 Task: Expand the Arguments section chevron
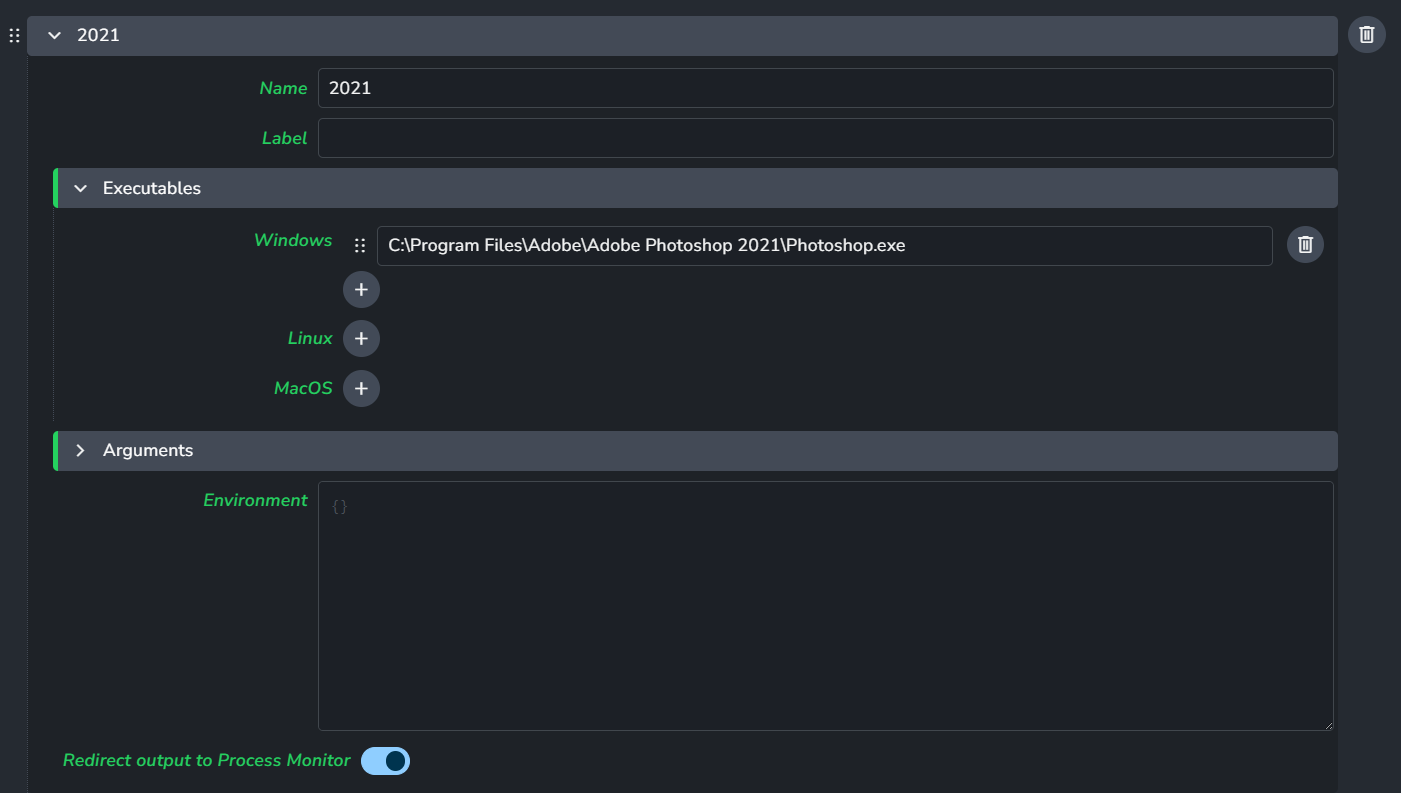(x=81, y=451)
